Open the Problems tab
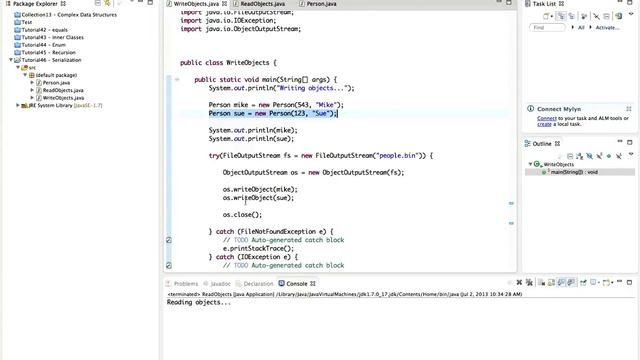Image resolution: width=640 pixels, height=360 pixels. [x=182, y=284]
